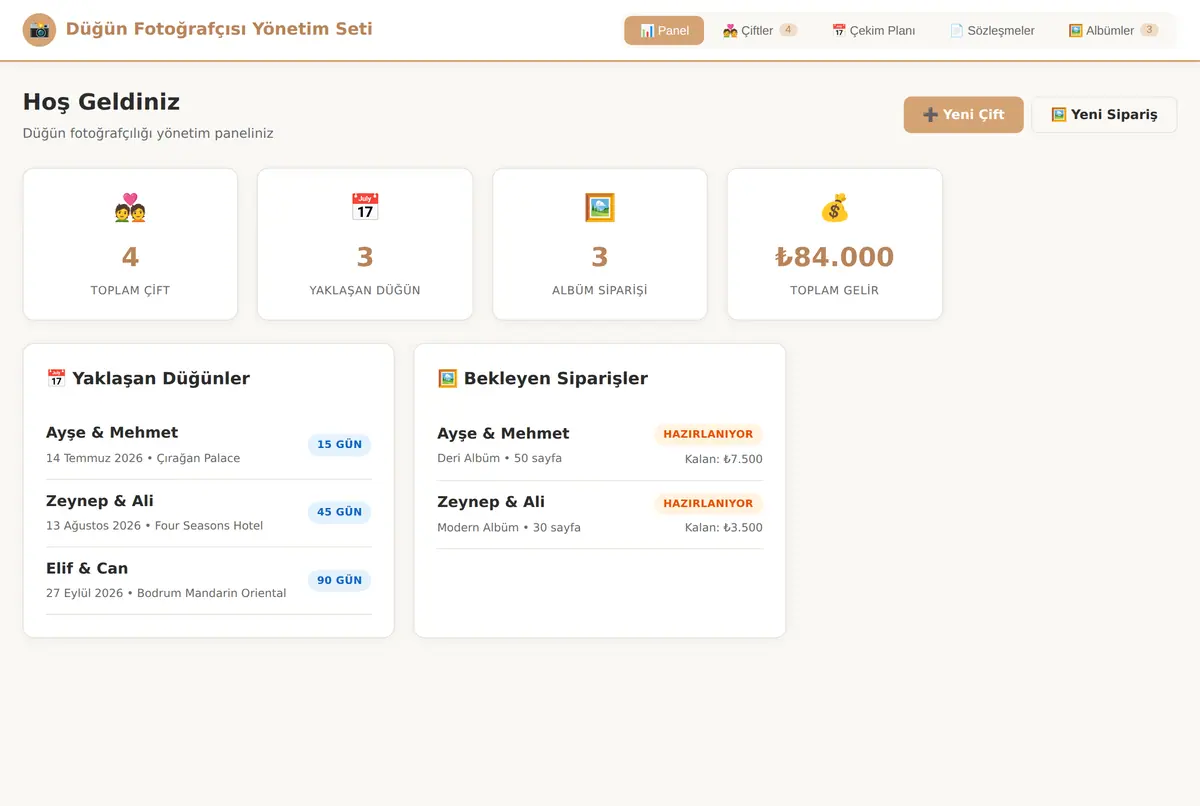Create an order with Yeni Sipariş button
Screen dimensions: 1200x806
(x=1104, y=115)
